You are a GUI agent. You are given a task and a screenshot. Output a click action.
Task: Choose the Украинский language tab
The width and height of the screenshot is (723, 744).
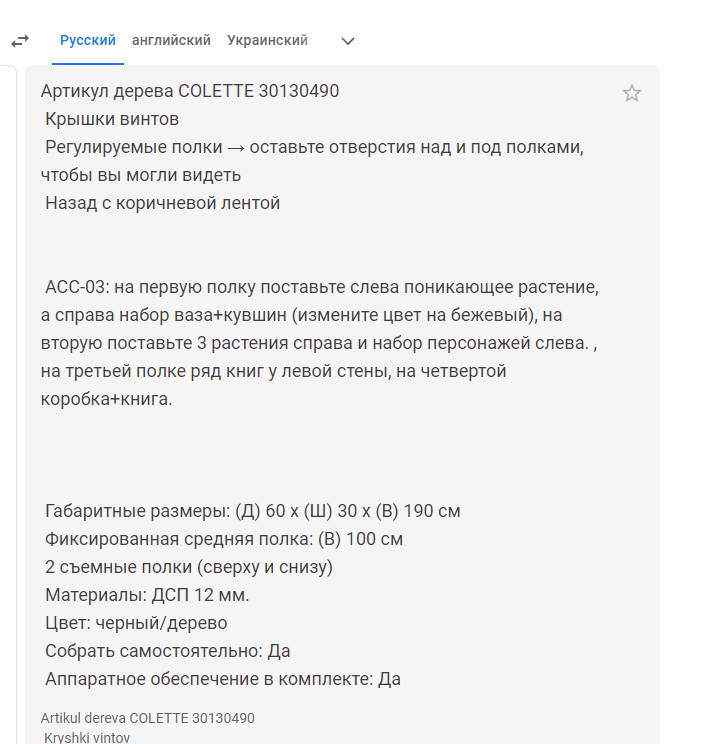click(267, 40)
